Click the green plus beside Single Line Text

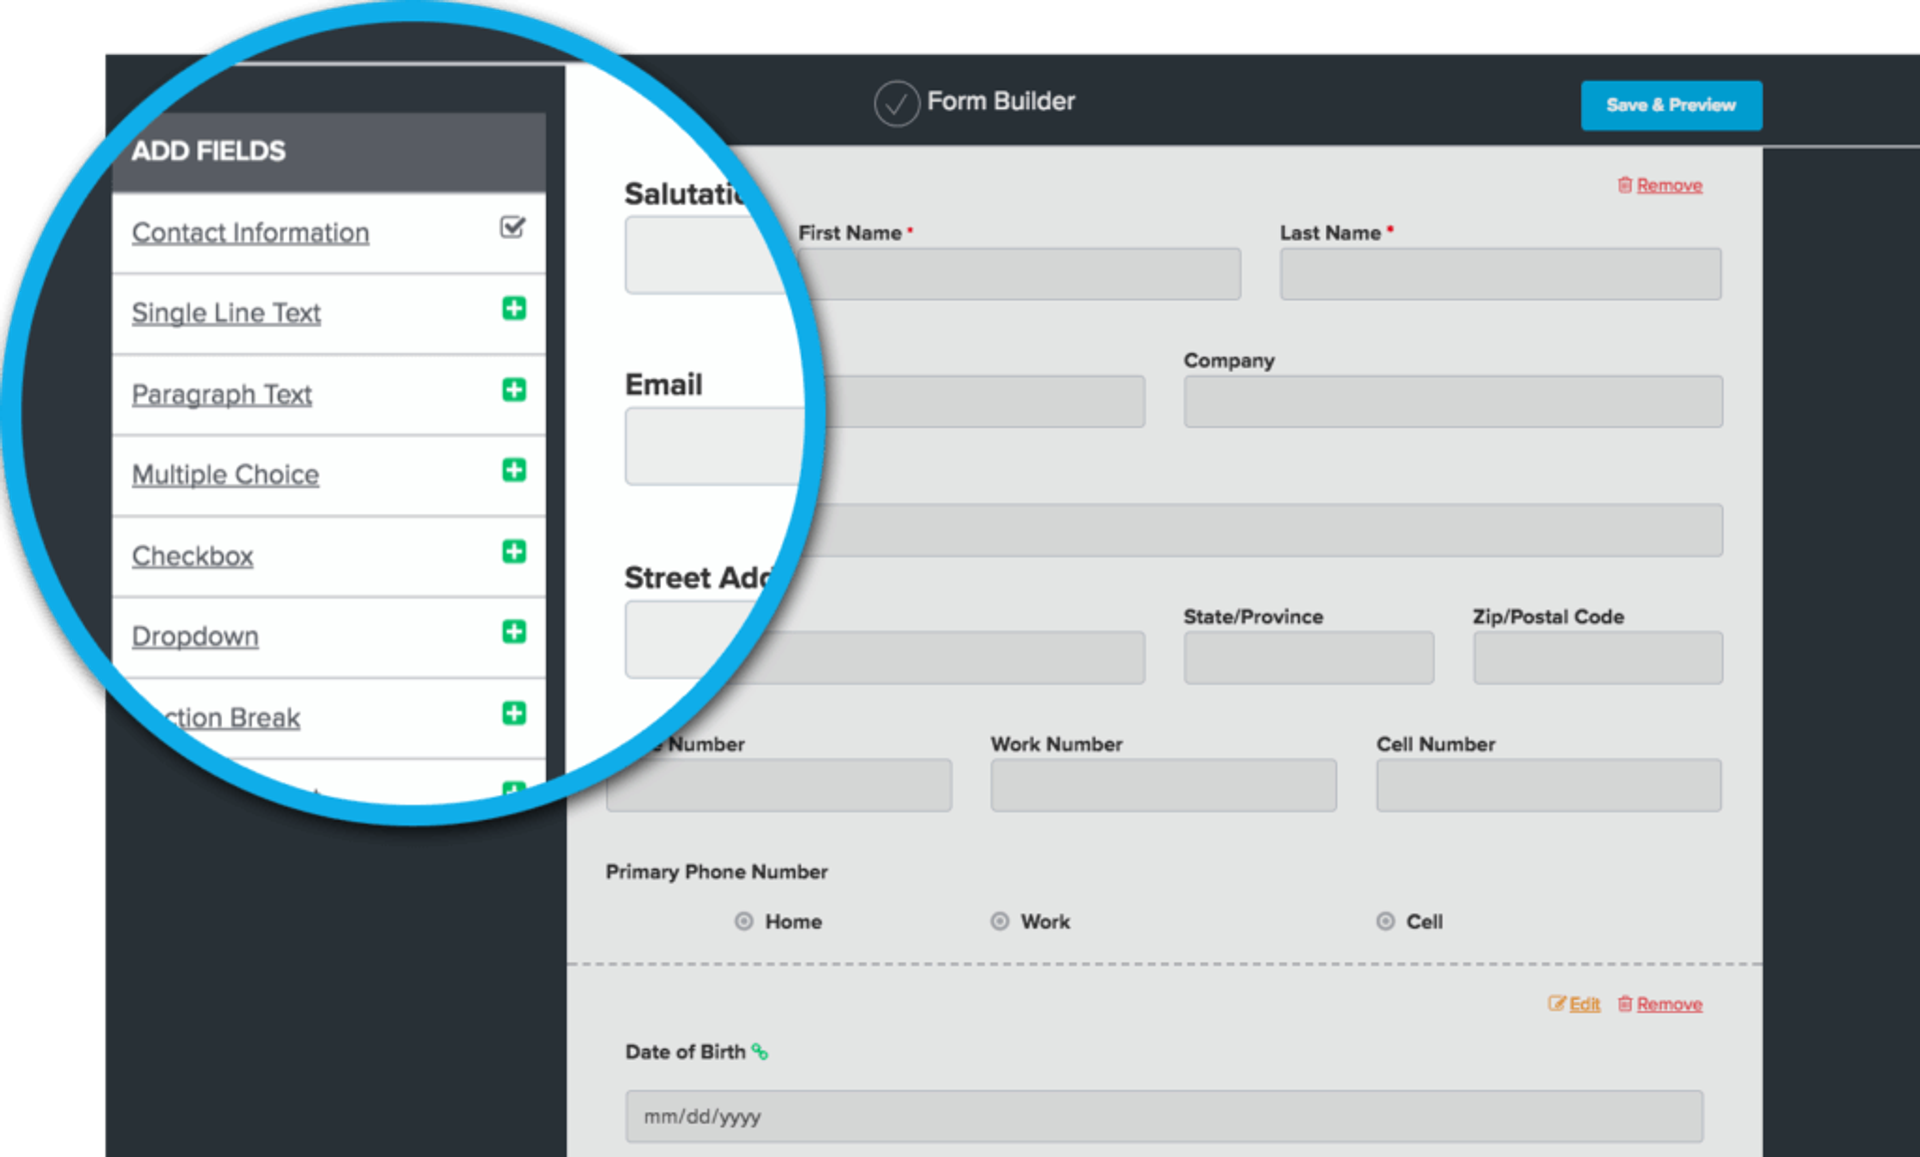(x=514, y=309)
